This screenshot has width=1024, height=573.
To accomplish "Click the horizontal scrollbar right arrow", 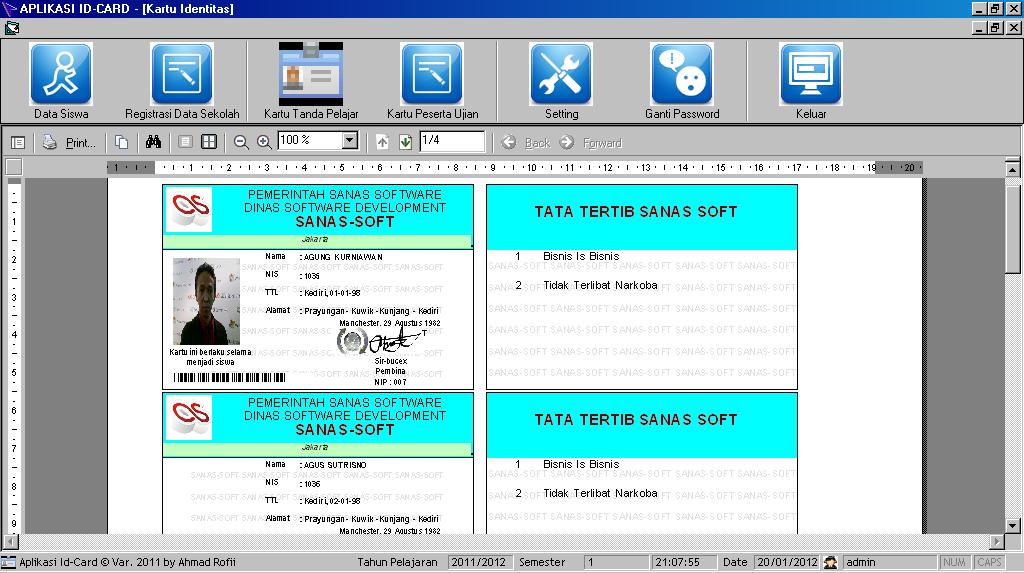I will click(x=997, y=542).
